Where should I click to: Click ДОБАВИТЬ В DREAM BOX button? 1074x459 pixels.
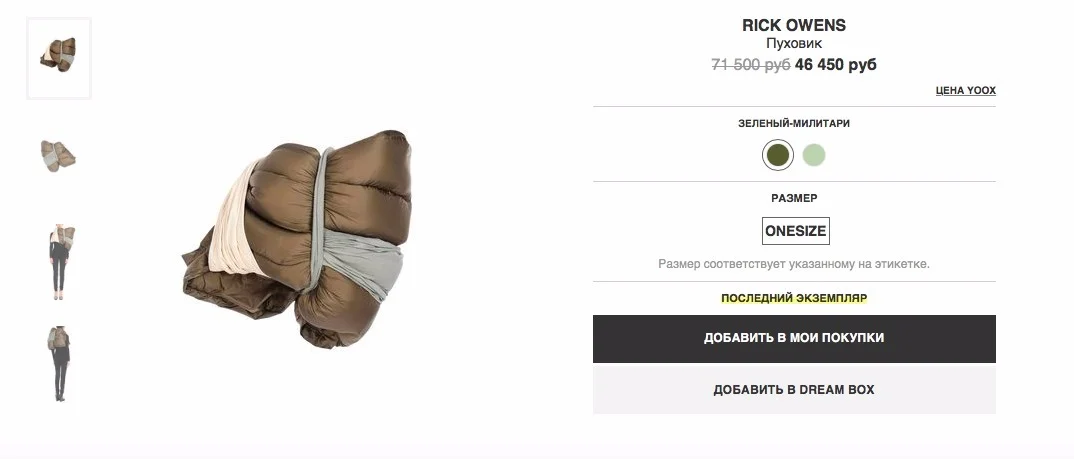coord(794,390)
